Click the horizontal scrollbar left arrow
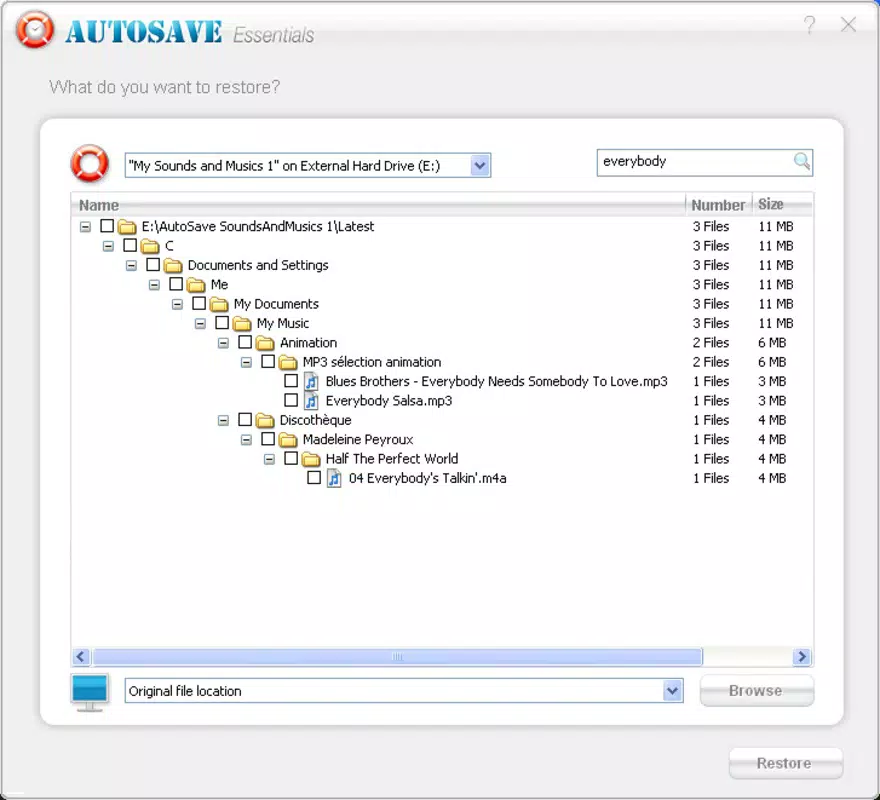This screenshot has height=800, width=880. (81, 657)
